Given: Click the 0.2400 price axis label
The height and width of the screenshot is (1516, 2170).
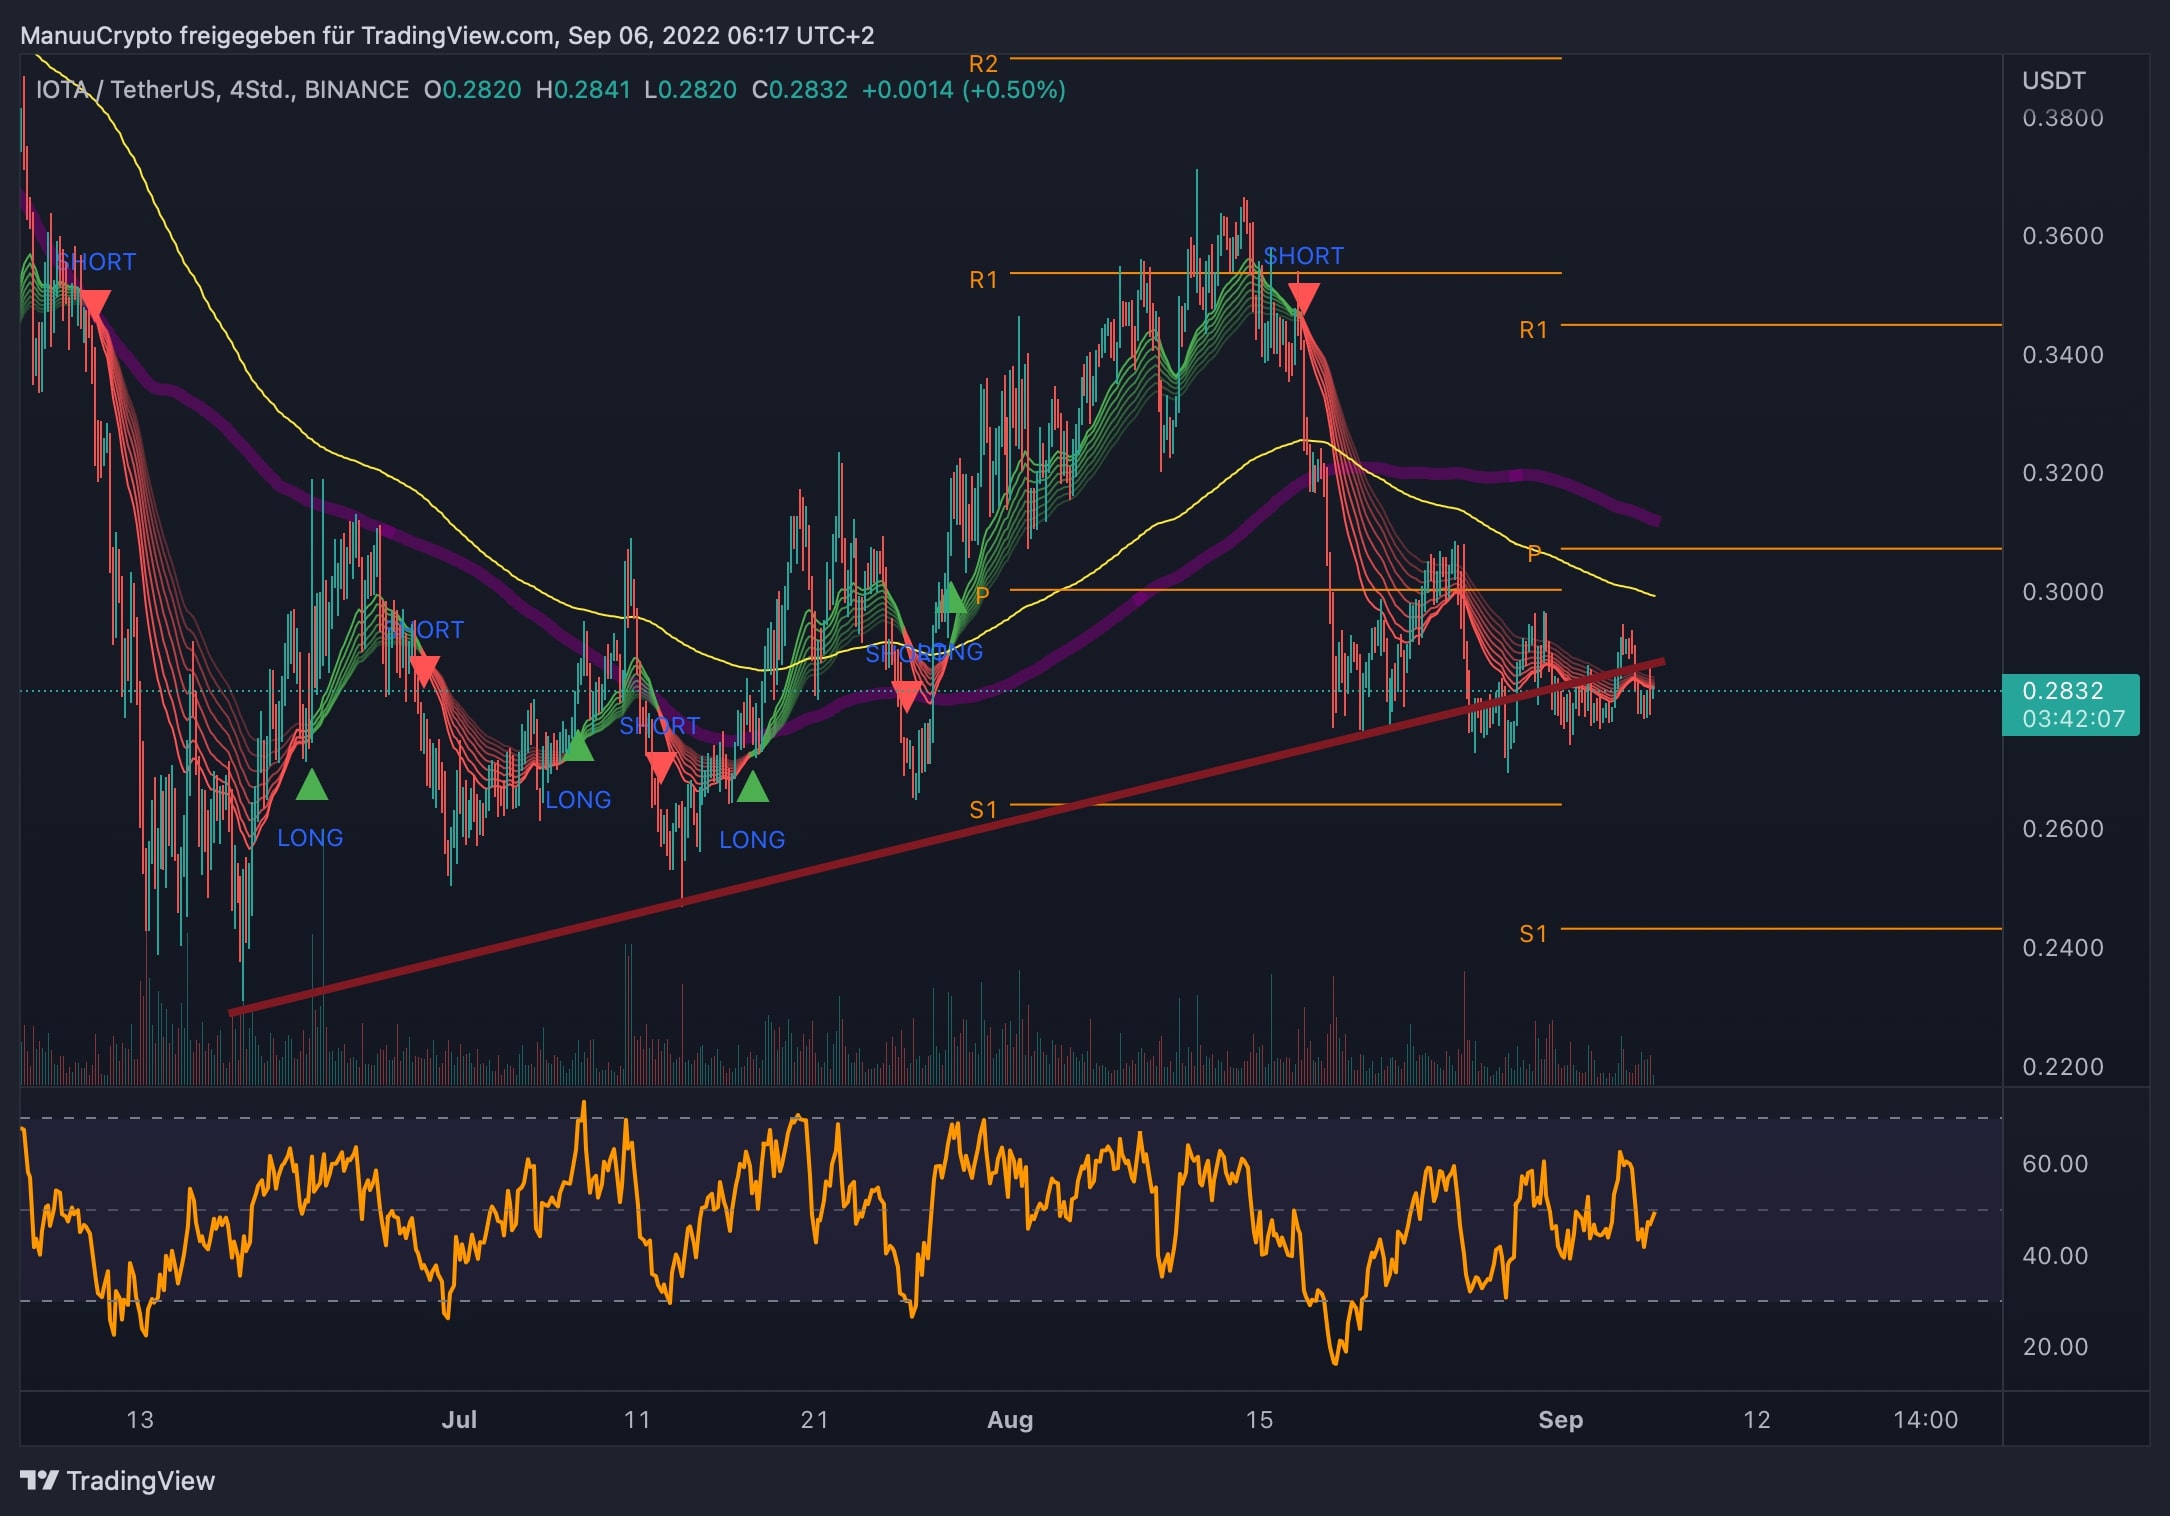Looking at the screenshot, I should tap(2062, 948).
